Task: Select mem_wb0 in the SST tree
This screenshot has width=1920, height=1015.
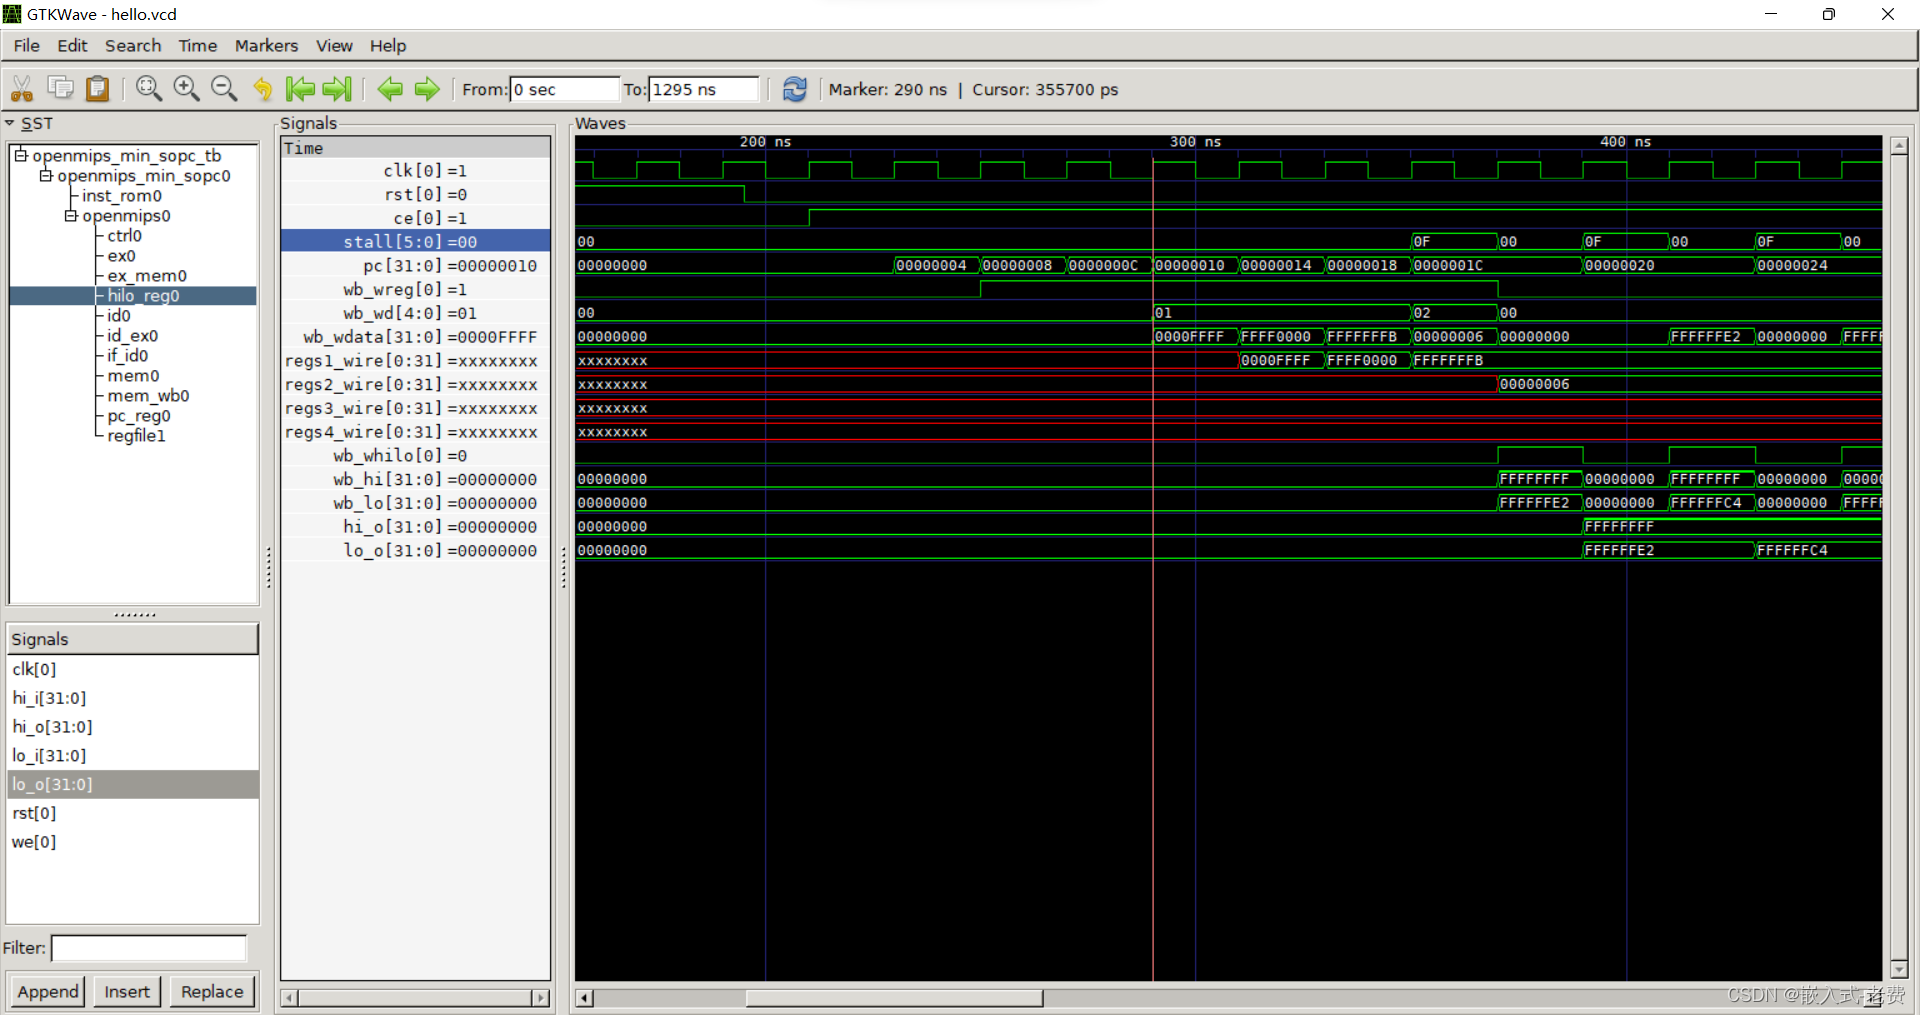Action: [148, 395]
